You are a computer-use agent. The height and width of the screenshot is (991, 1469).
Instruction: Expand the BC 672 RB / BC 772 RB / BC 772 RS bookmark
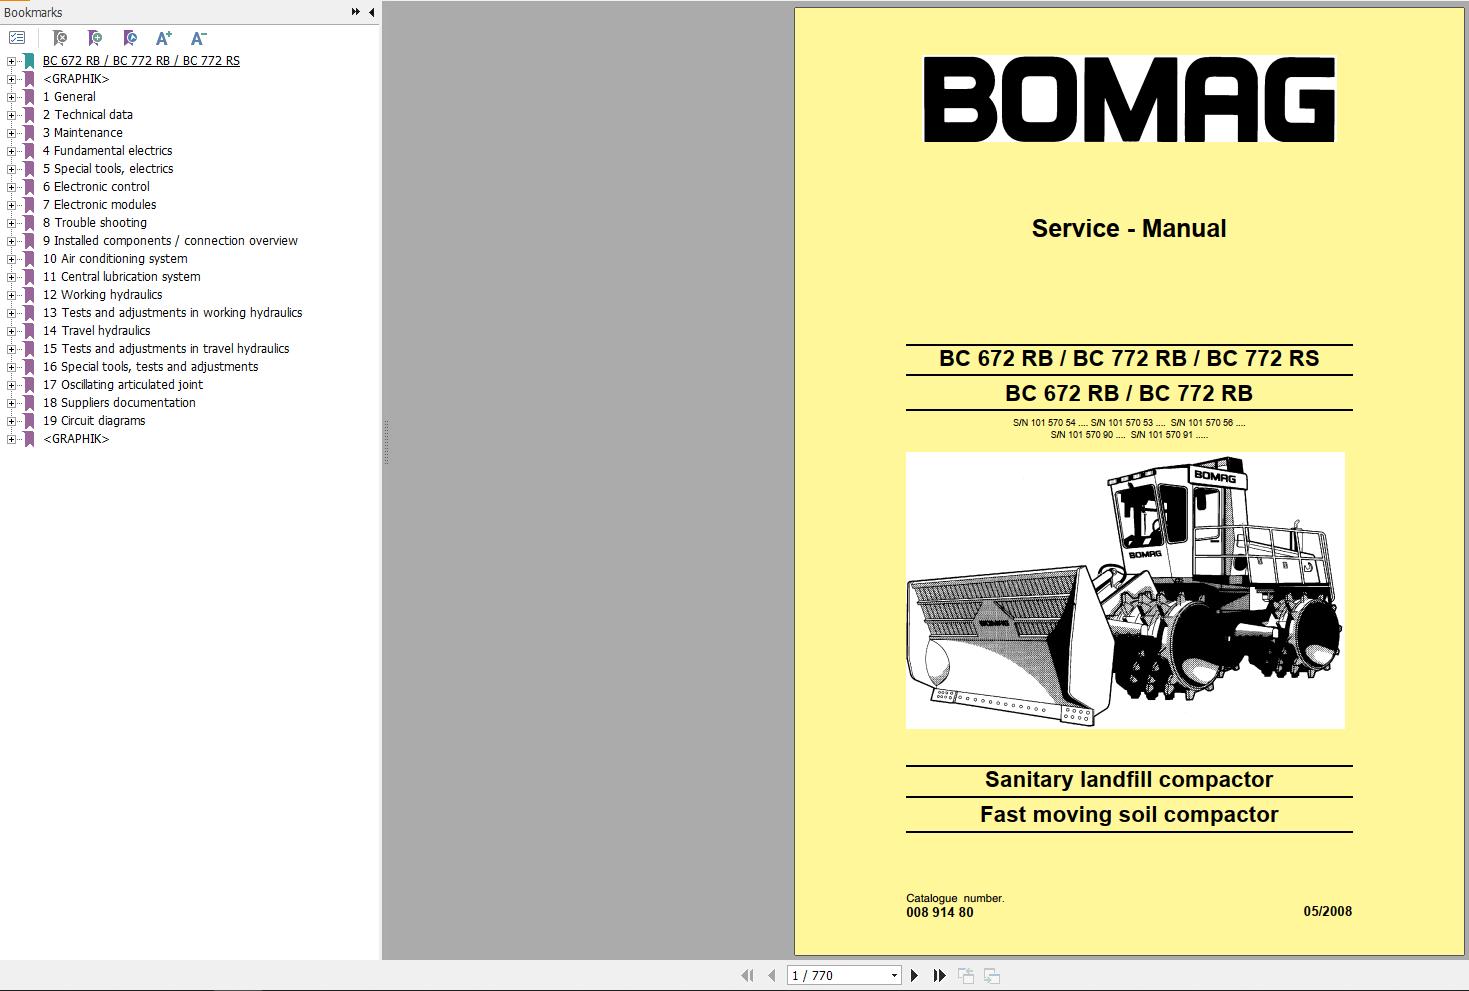[11, 61]
